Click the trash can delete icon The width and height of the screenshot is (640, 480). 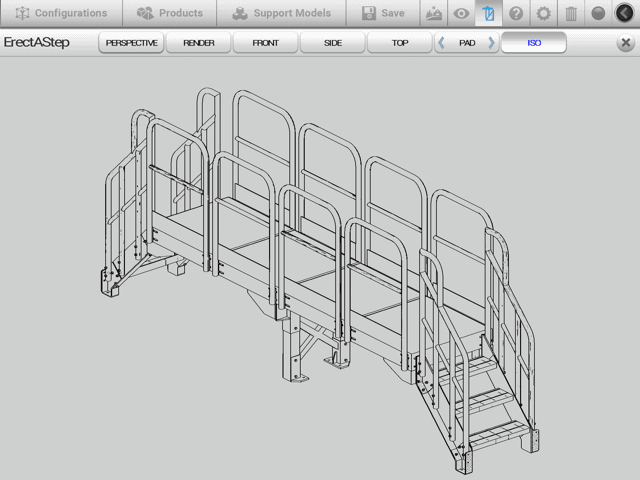click(x=570, y=14)
